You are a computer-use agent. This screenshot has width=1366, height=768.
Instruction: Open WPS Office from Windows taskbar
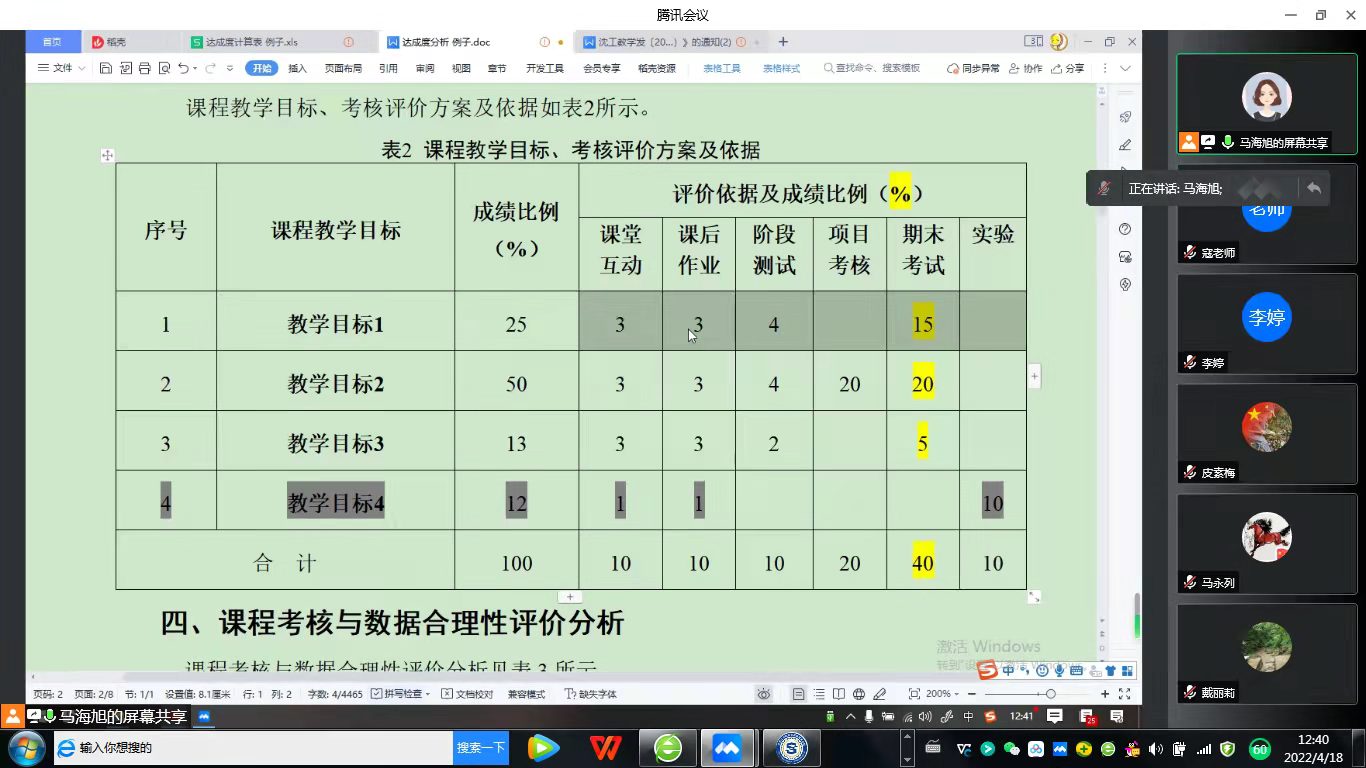(606, 748)
